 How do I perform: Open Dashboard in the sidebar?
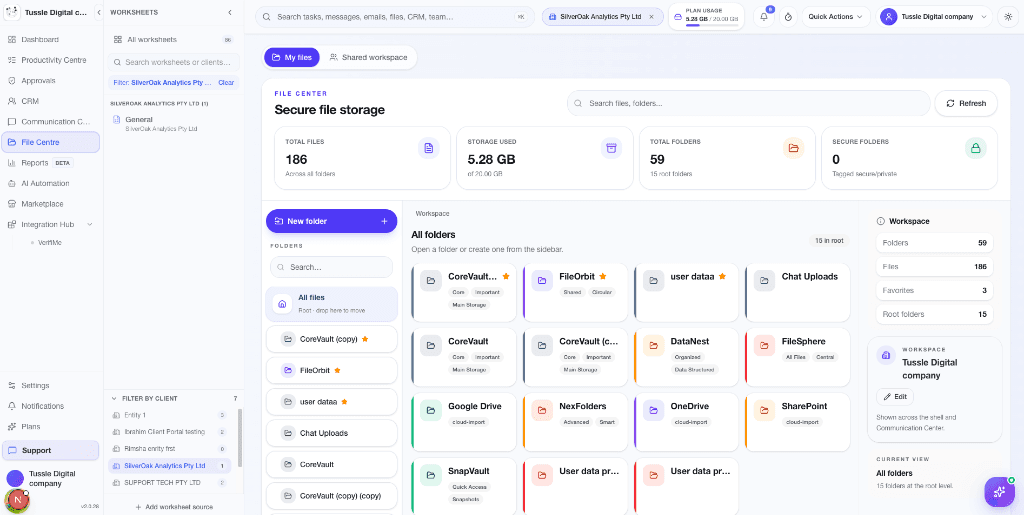(x=51, y=40)
